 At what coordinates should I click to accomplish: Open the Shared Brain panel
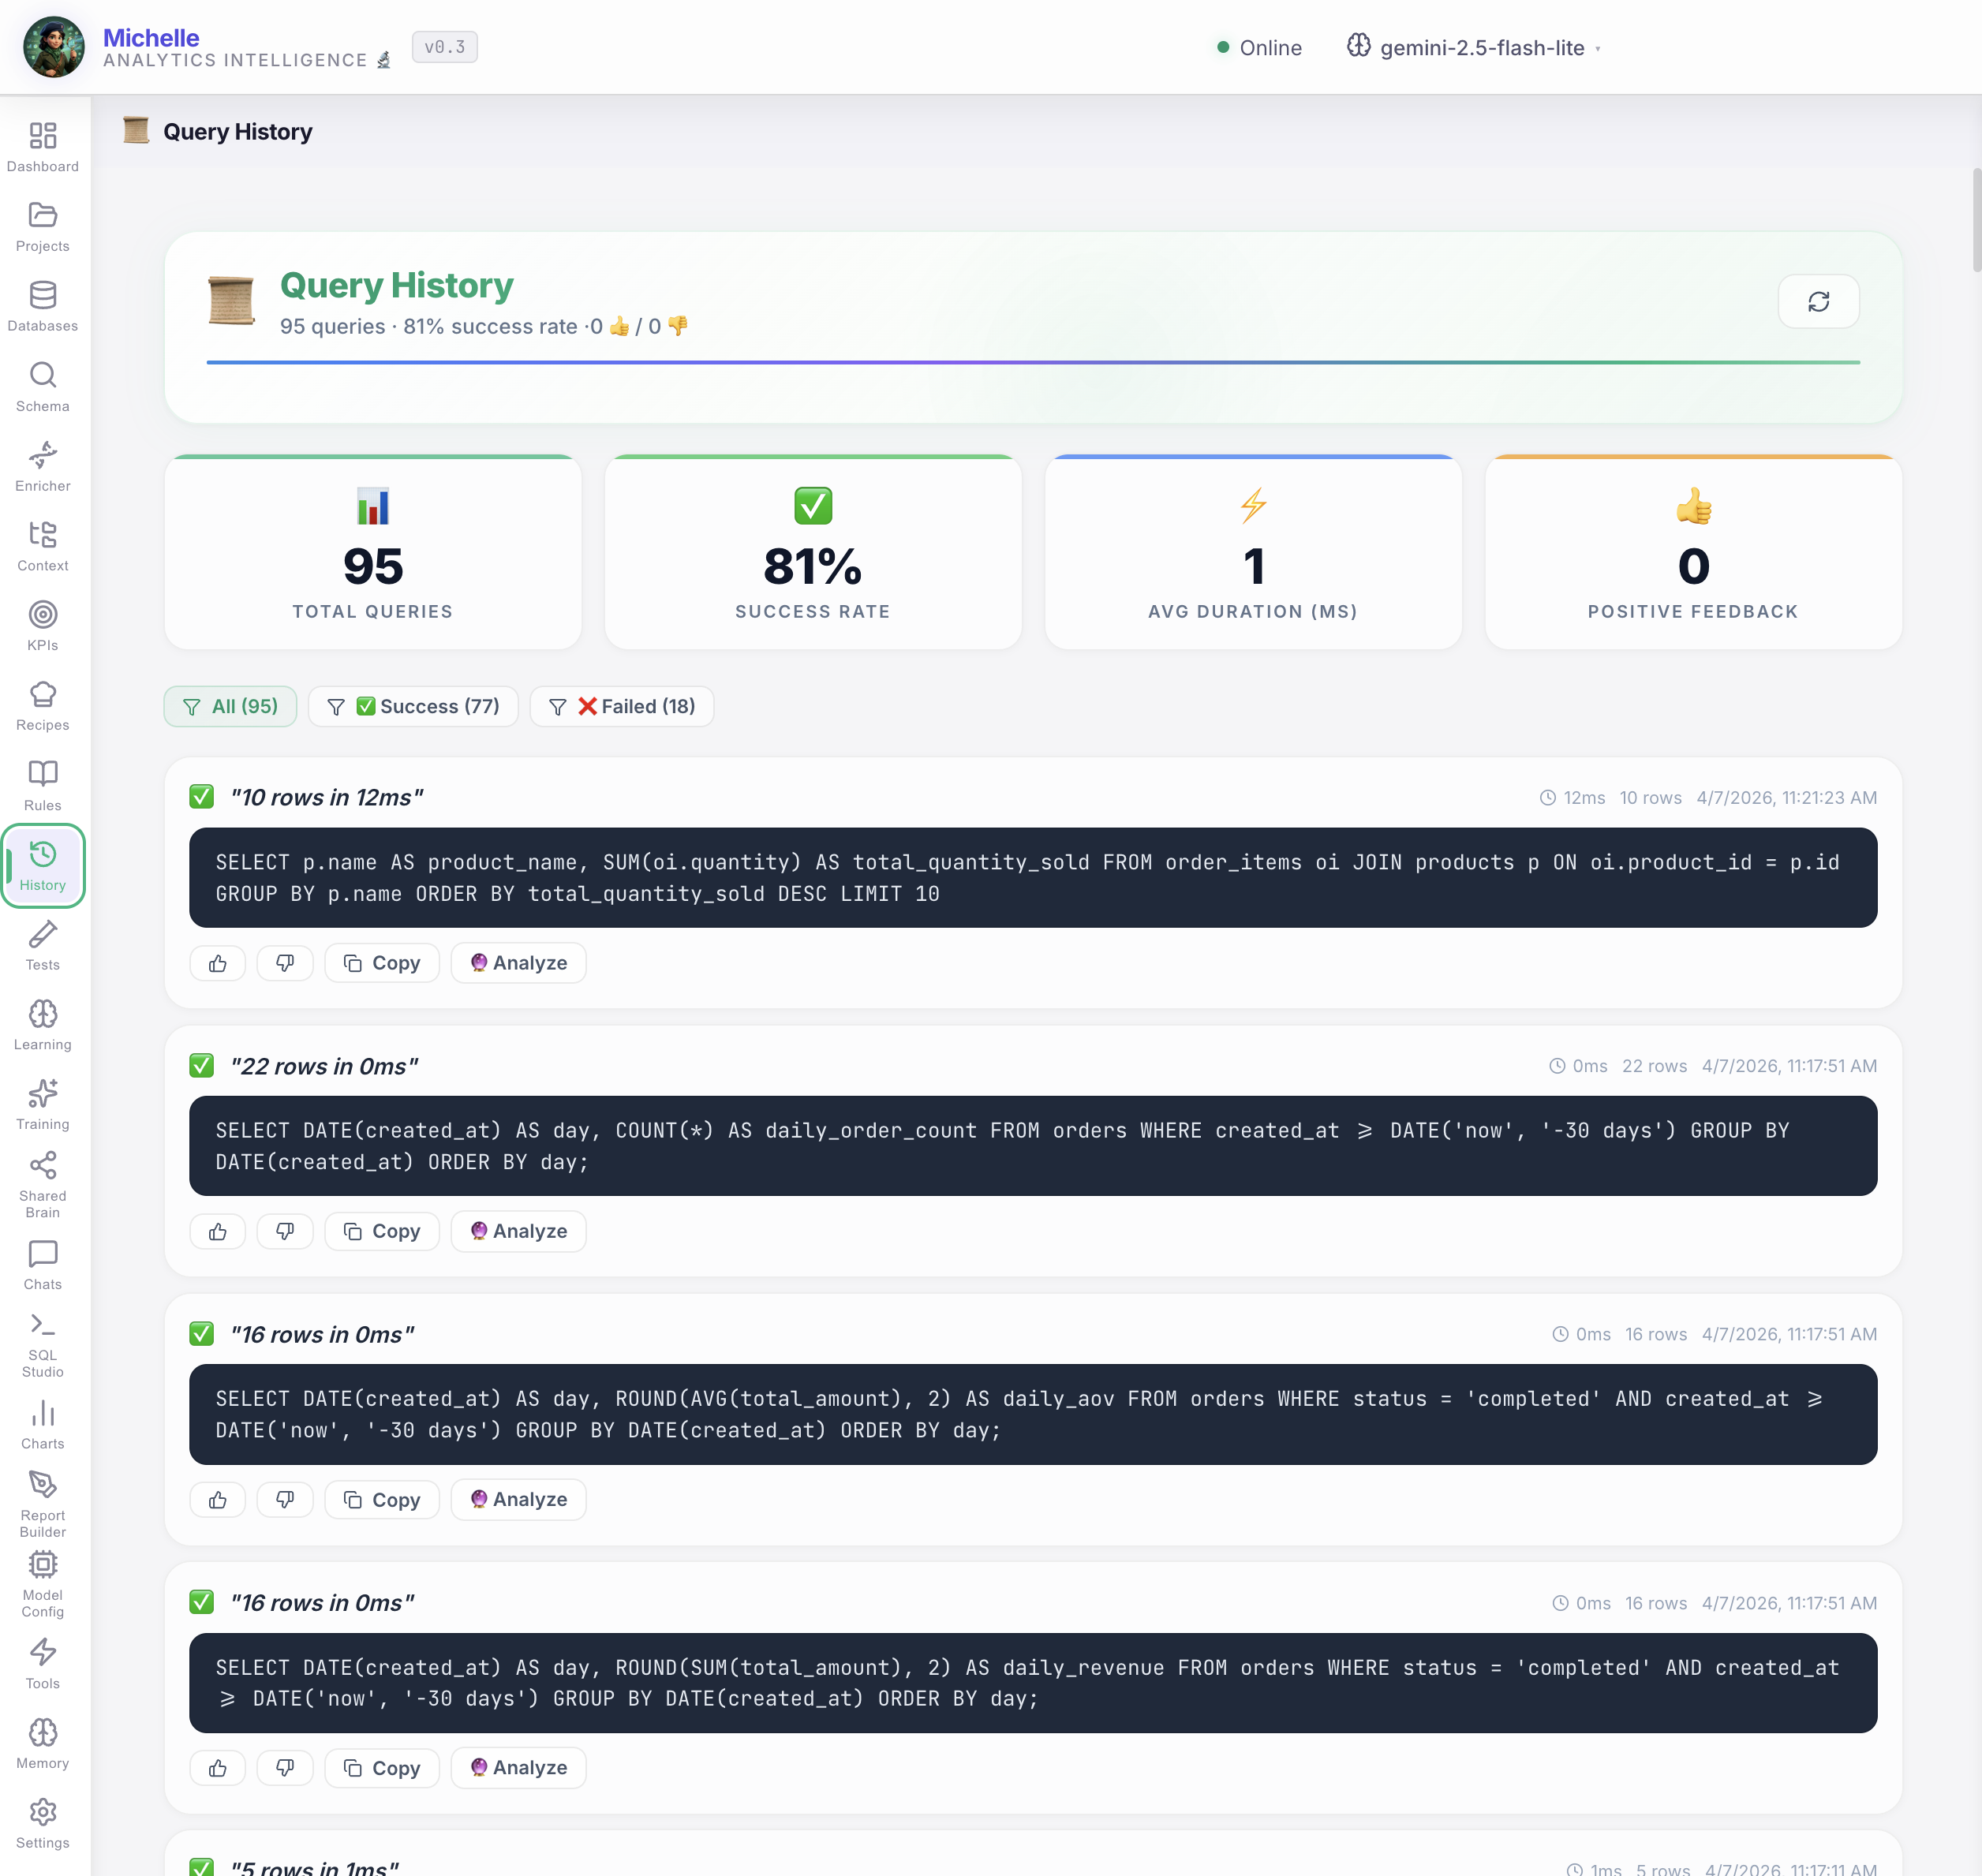pyautogui.click(x=43, y=1183)
